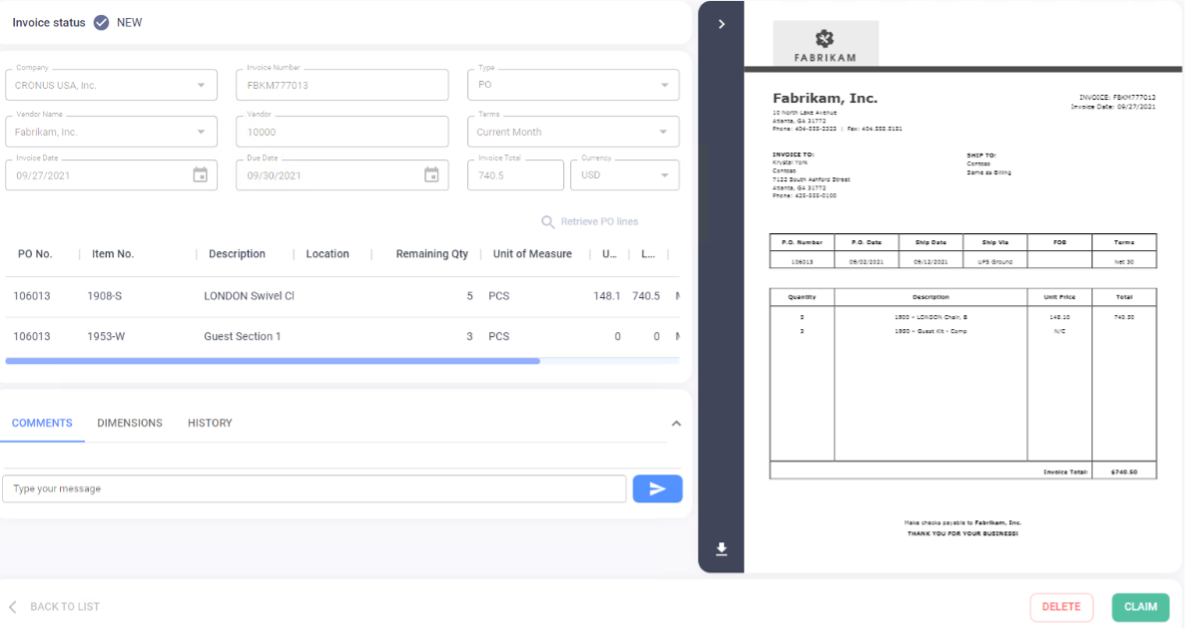
Task: Open the Due Date calendar picker
Action: 431,175
